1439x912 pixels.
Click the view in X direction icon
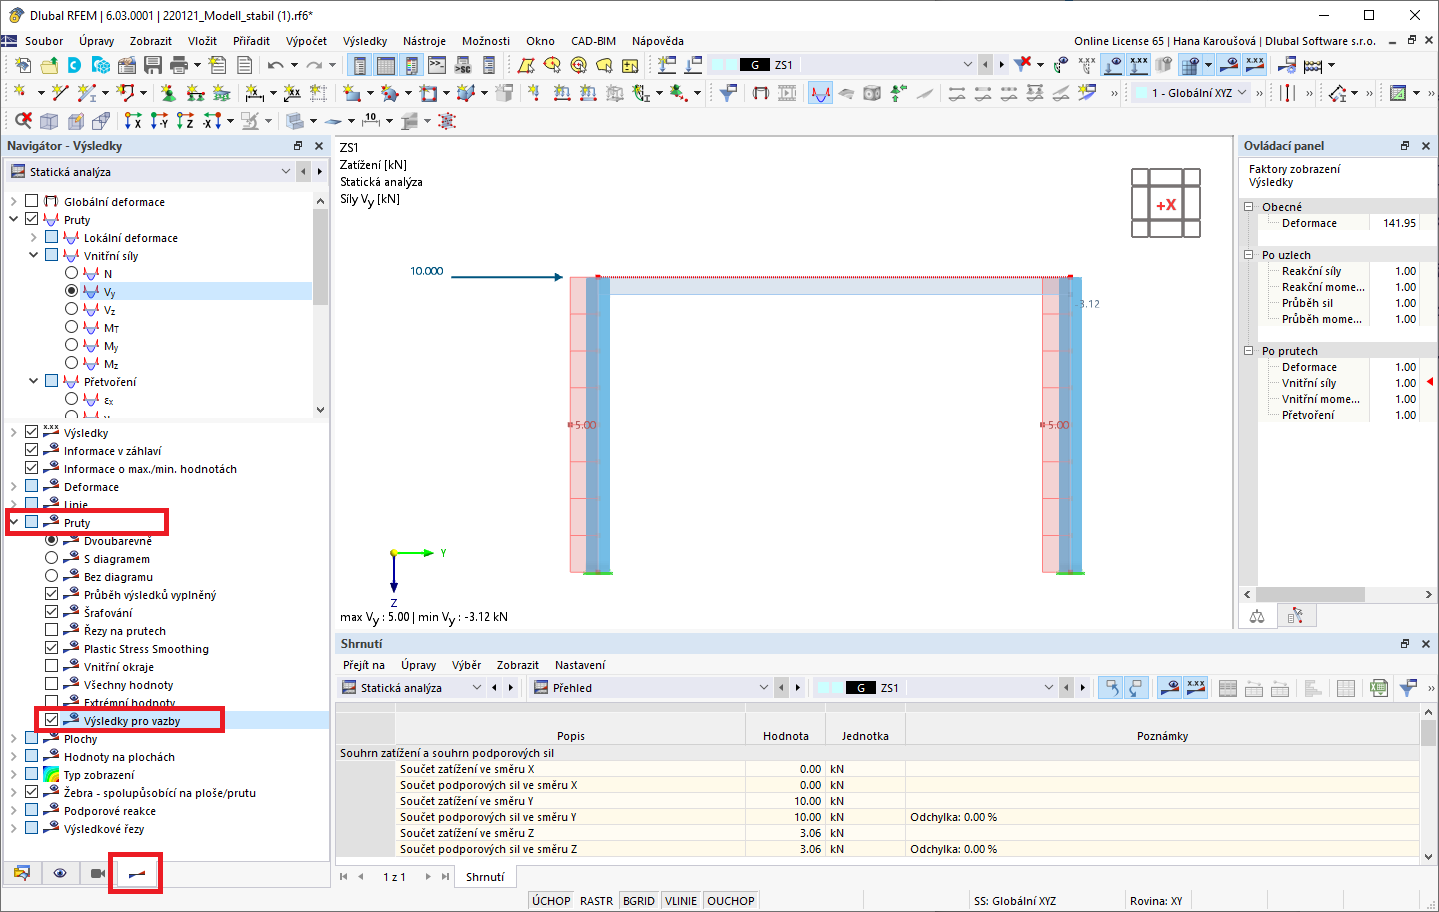pyautogui.click(x=133, y=121)
